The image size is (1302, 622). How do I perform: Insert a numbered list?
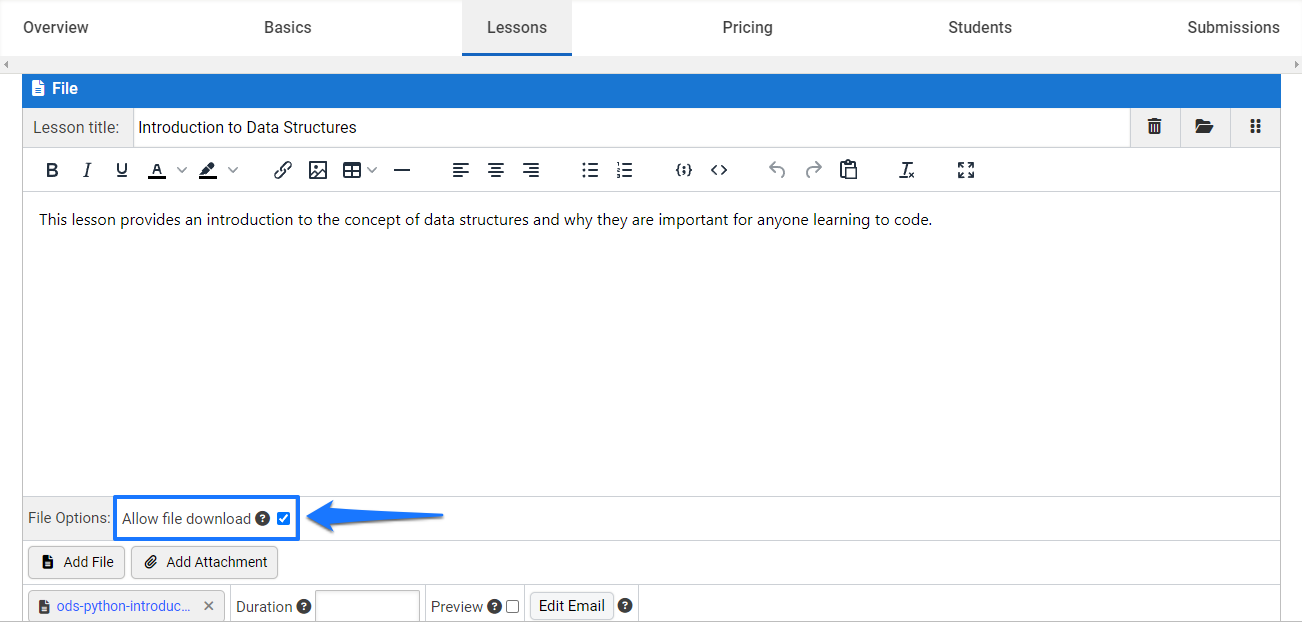click(x=625, y=170)
